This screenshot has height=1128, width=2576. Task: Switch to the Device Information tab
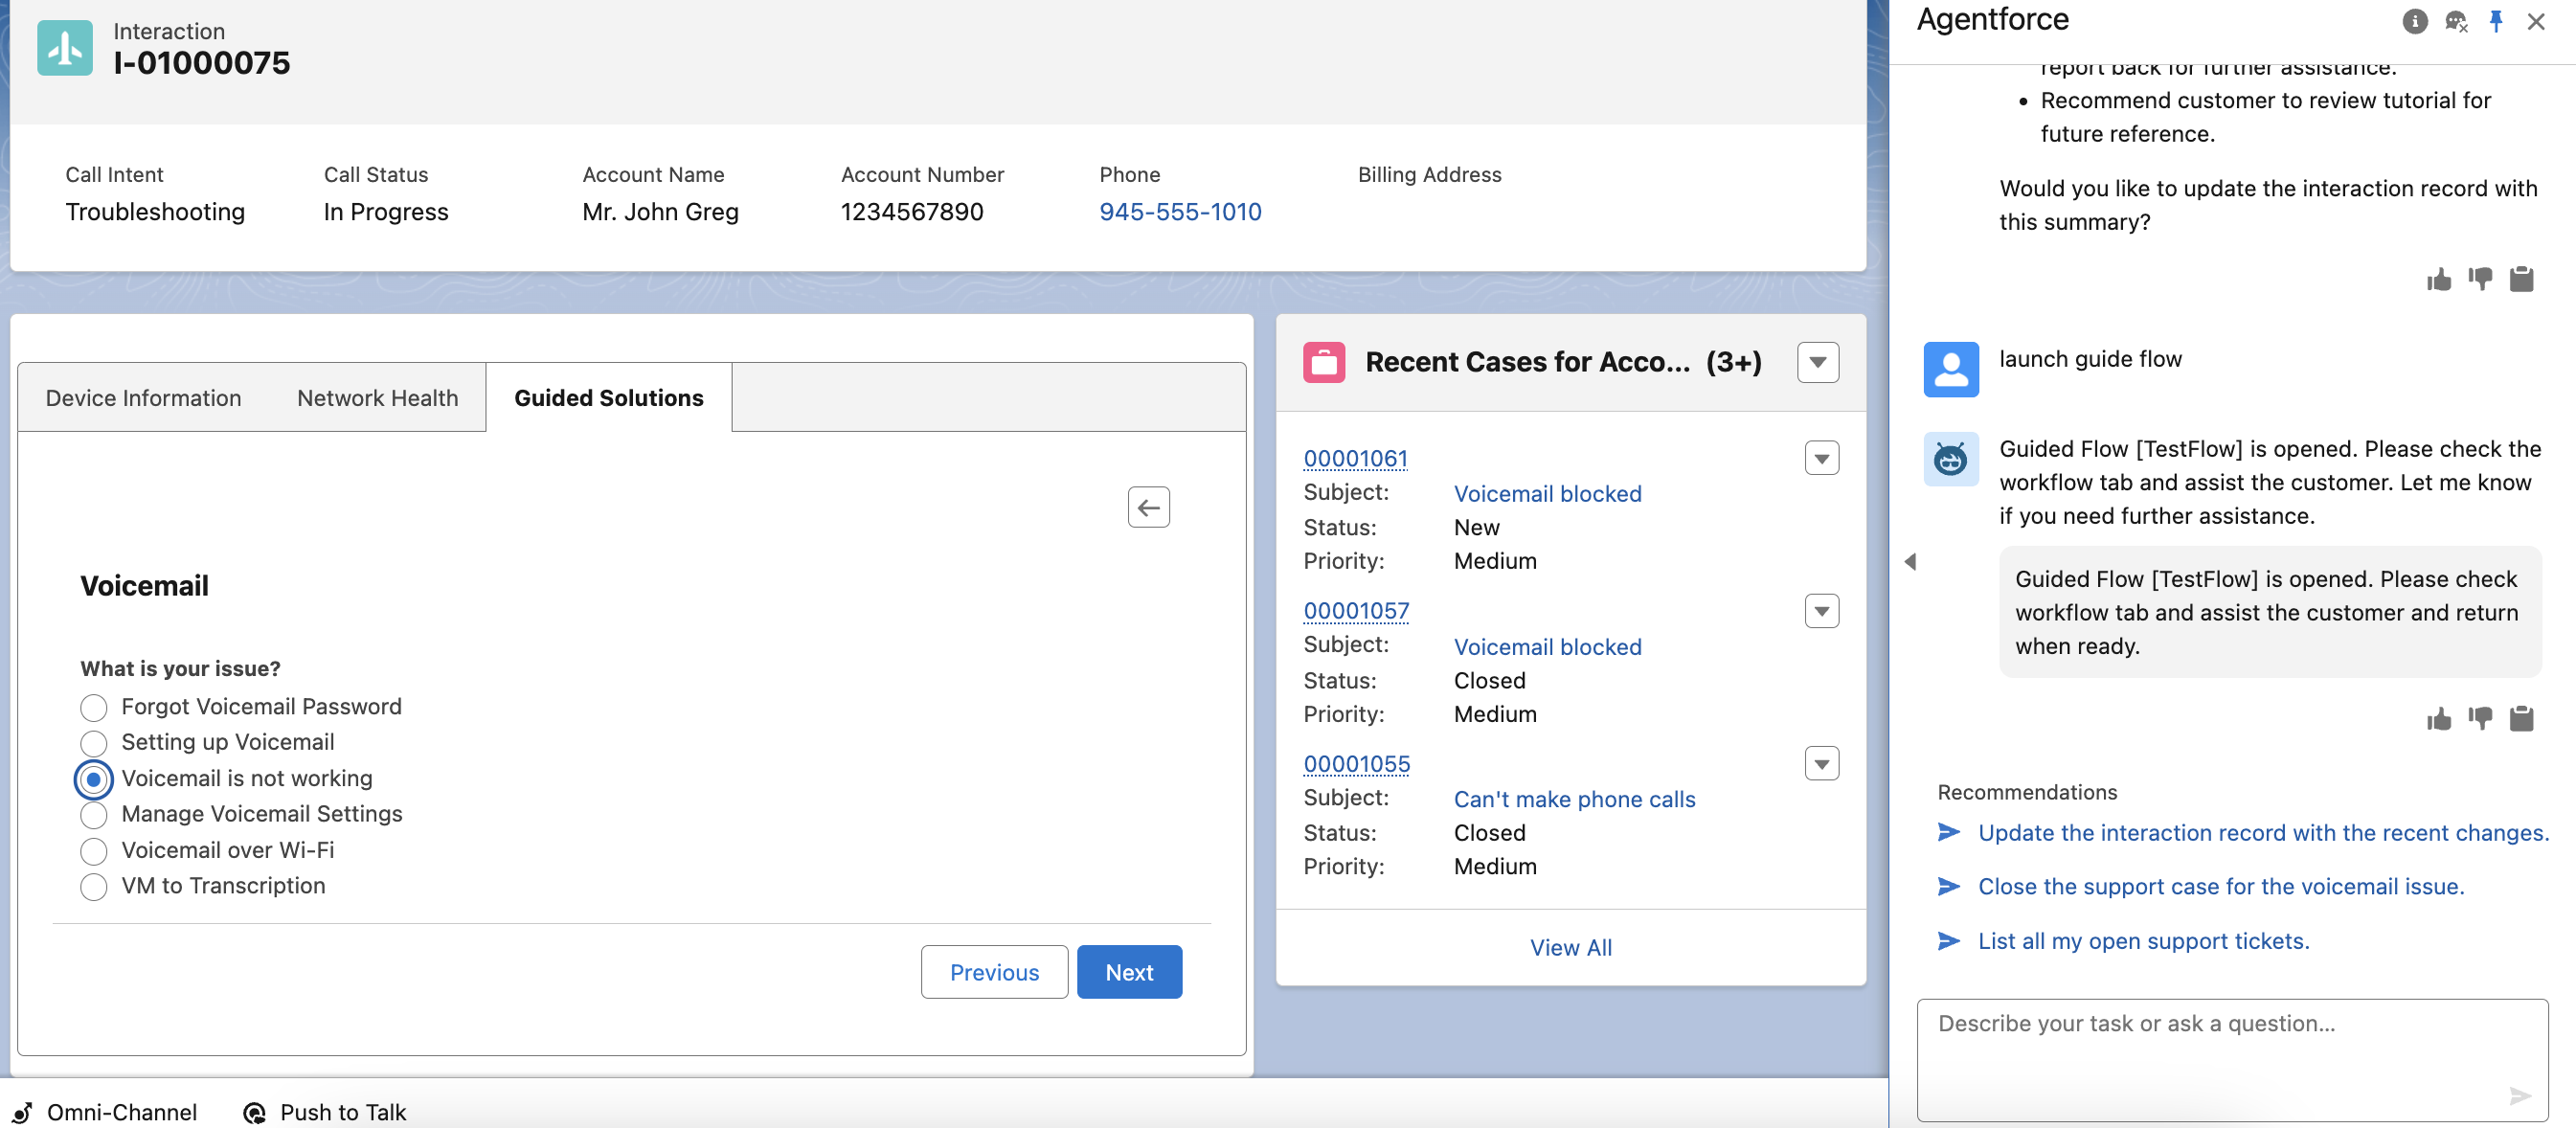coord(143,398)
